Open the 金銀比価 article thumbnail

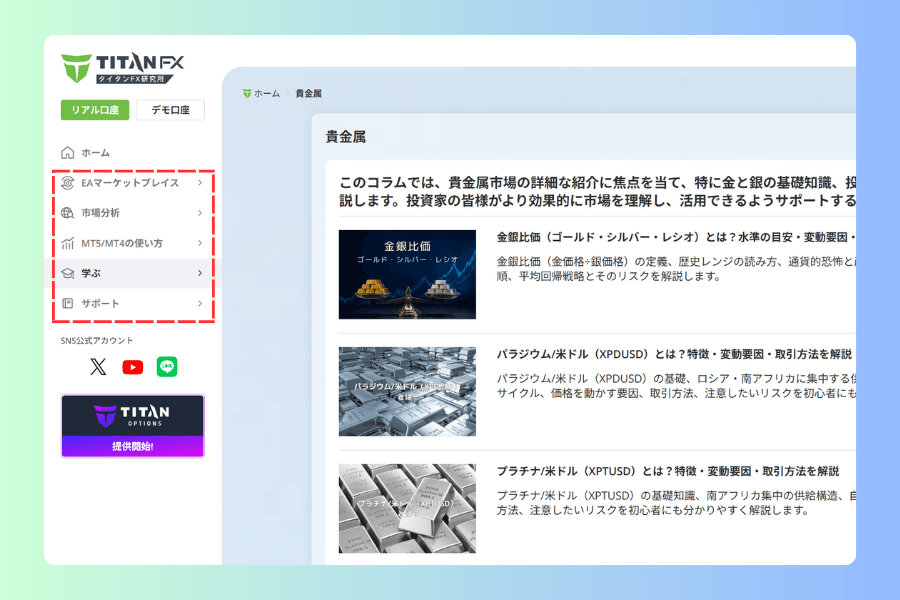point(407,274)
